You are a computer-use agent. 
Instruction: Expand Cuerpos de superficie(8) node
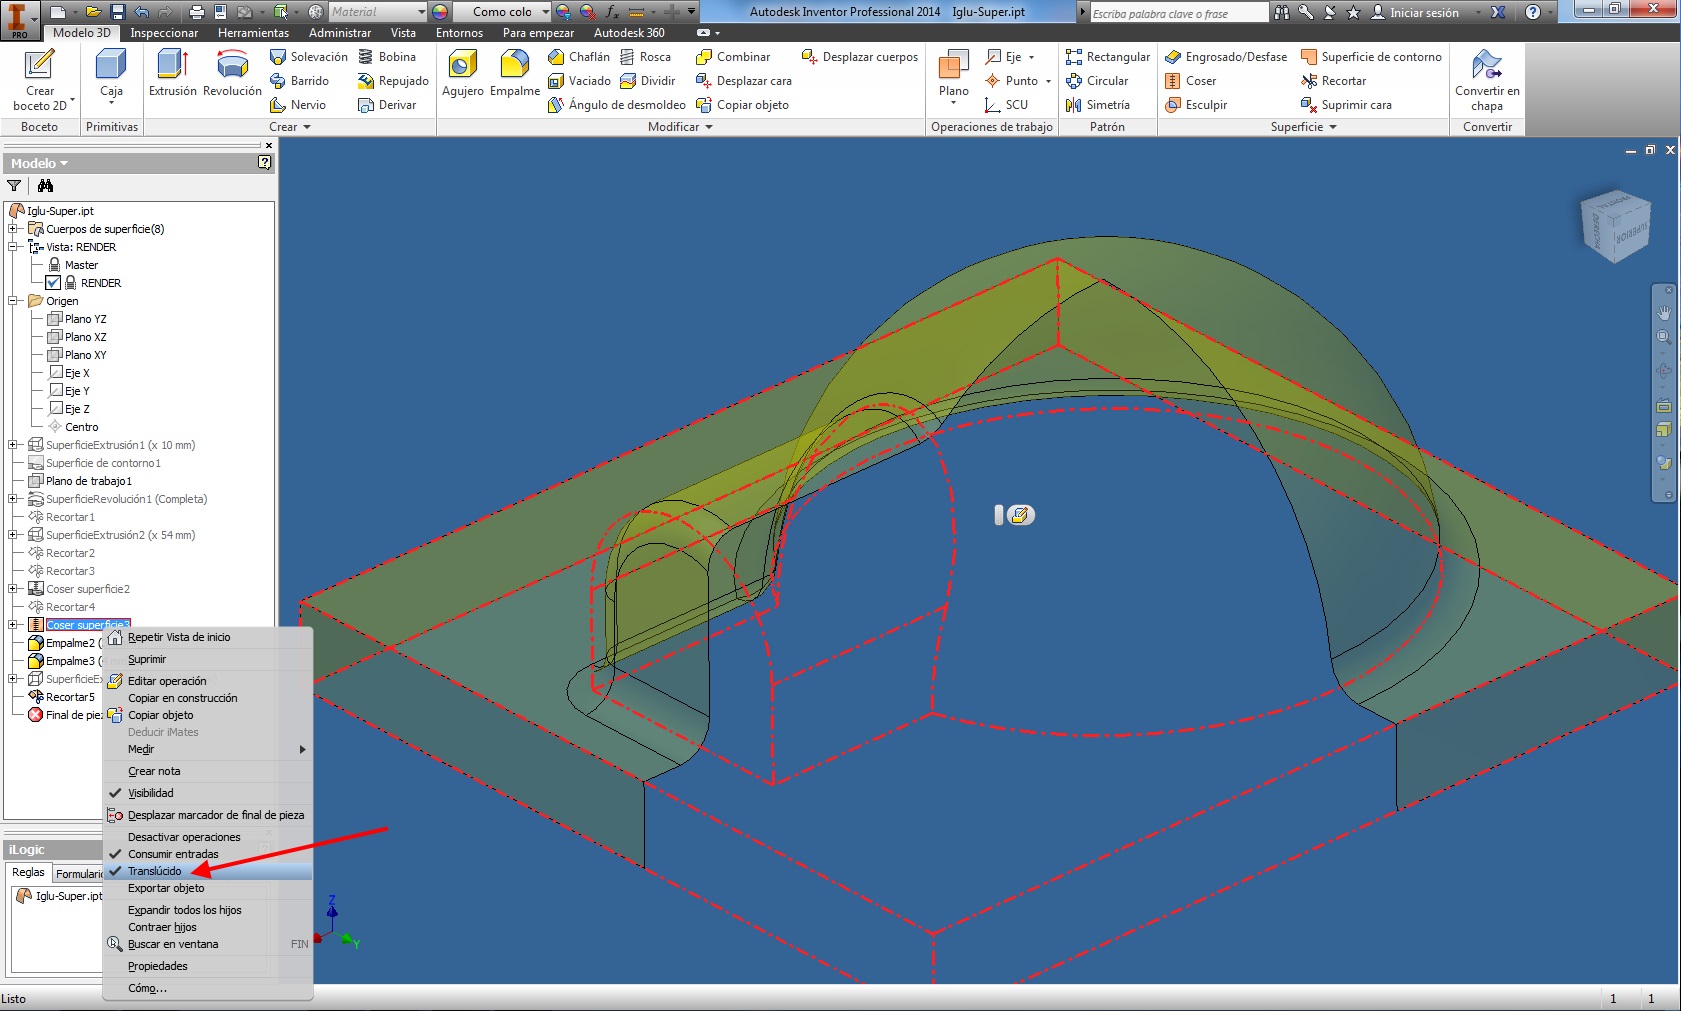click(13, 229)
